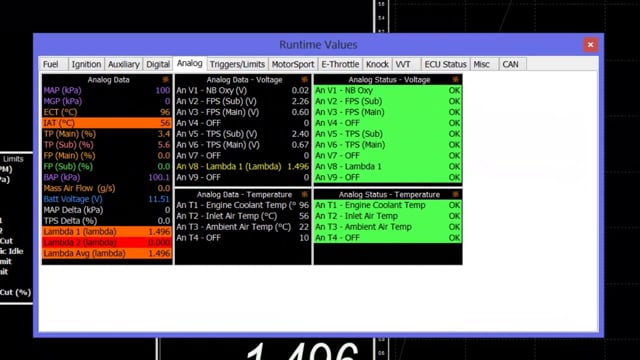The height and width of the screenshot is (360, 640).
Task: Switch to the MotorSport tab
Action: 293,64
